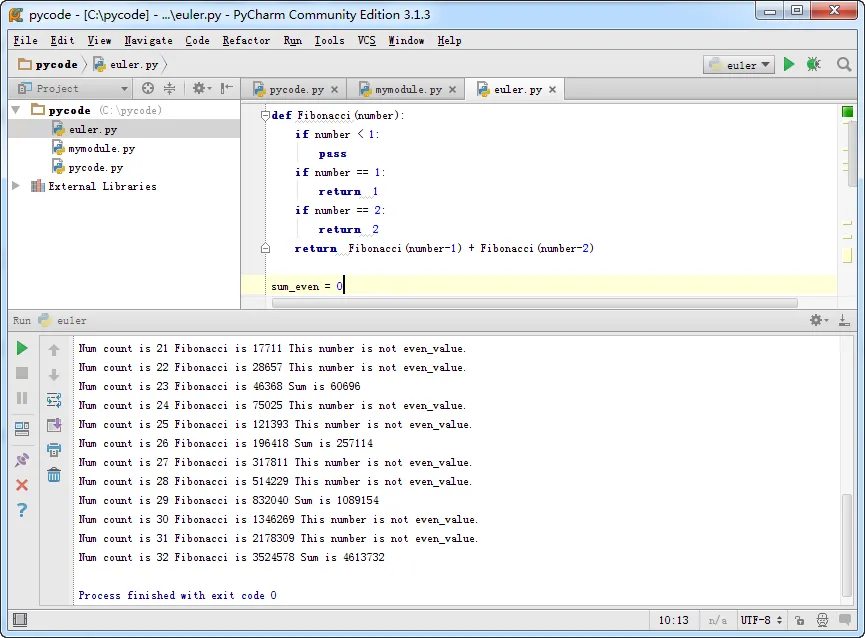Hide the Project tool window
The width and height of the screenshot is (865, 638).
pyautogui.click(x=226, y=88)
